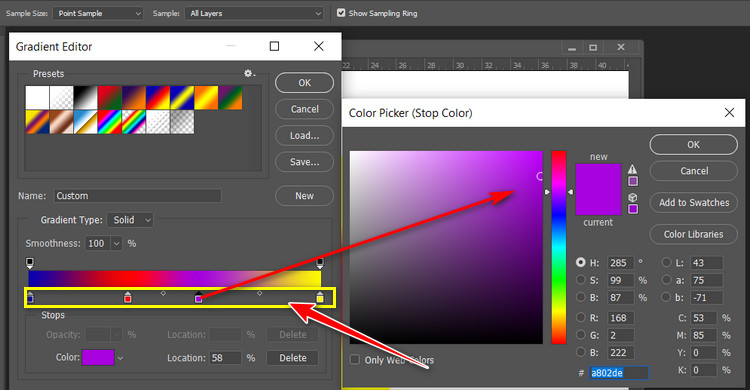Viewport: 750px width, 390px height.
Task: Select the RGB blue B radio button
Action: tap(581, 352)
